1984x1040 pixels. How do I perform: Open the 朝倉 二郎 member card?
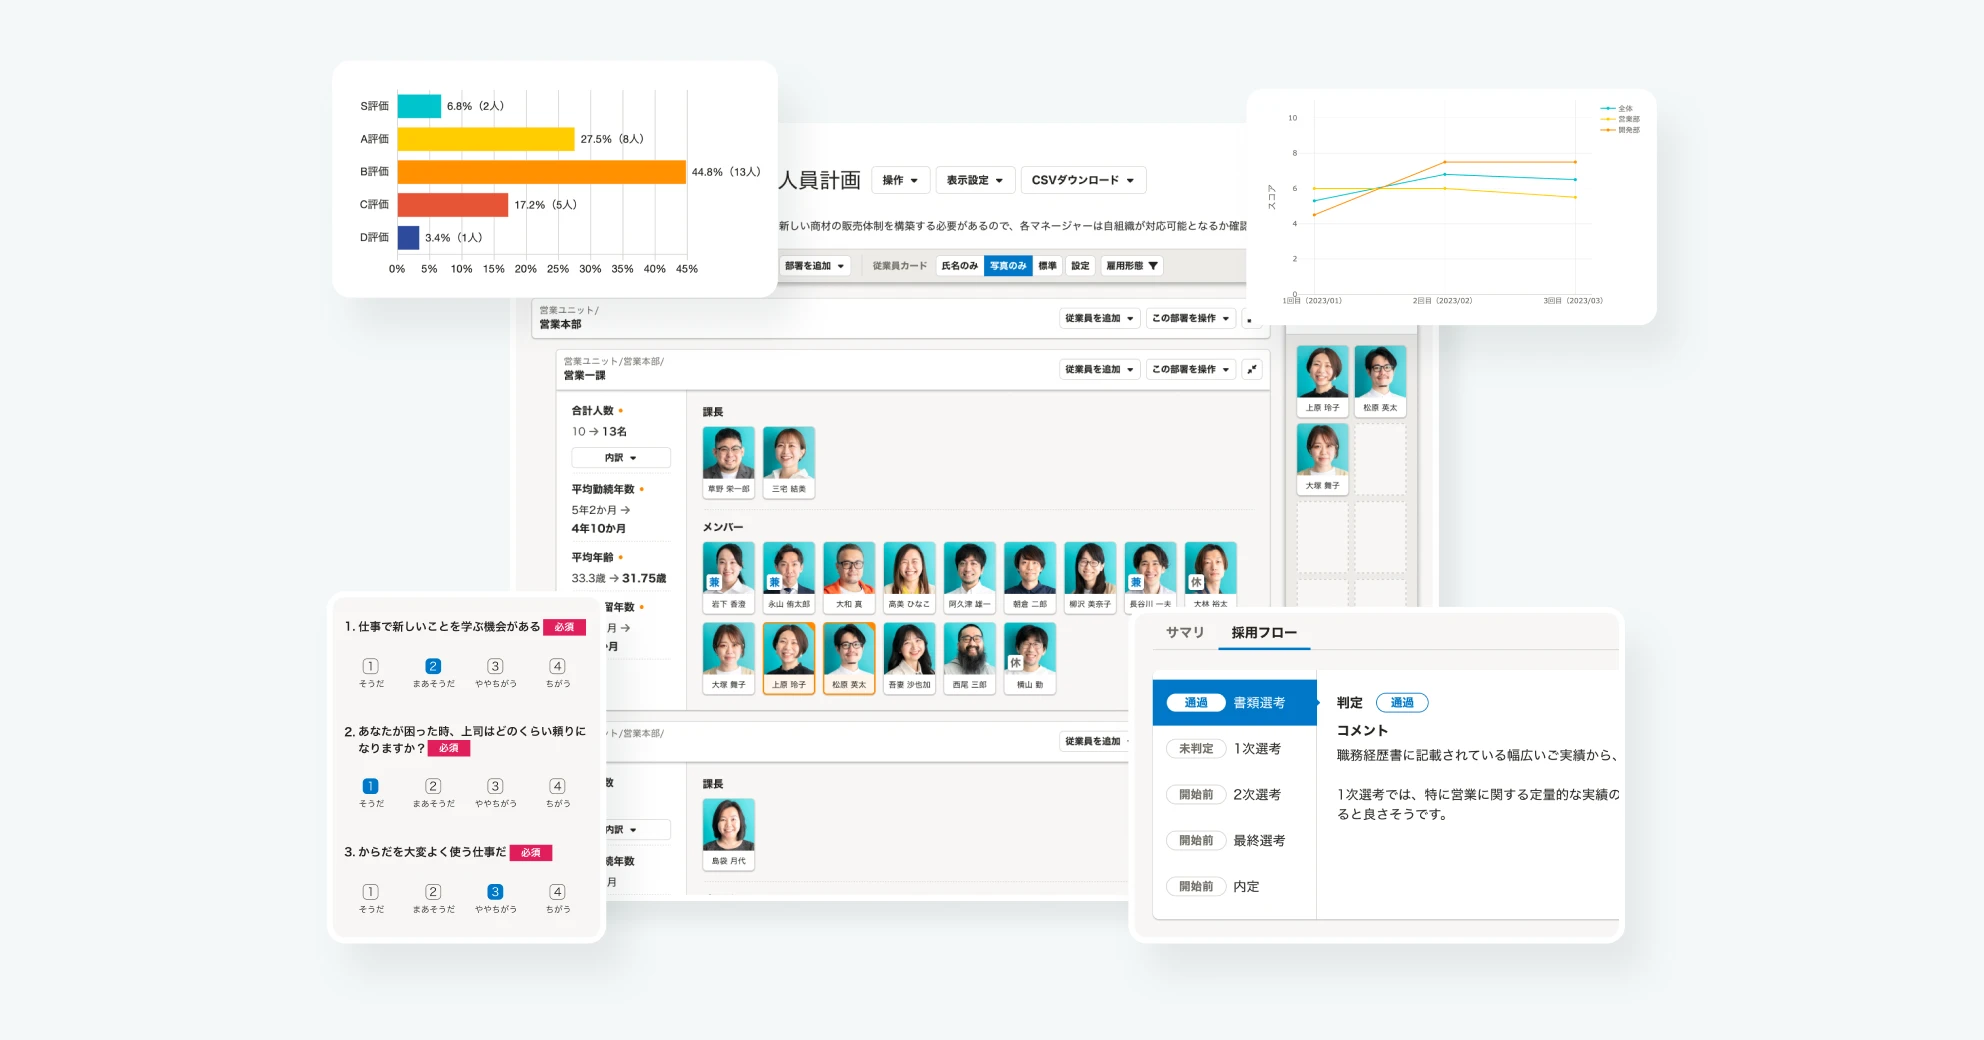coord(1030,577)
